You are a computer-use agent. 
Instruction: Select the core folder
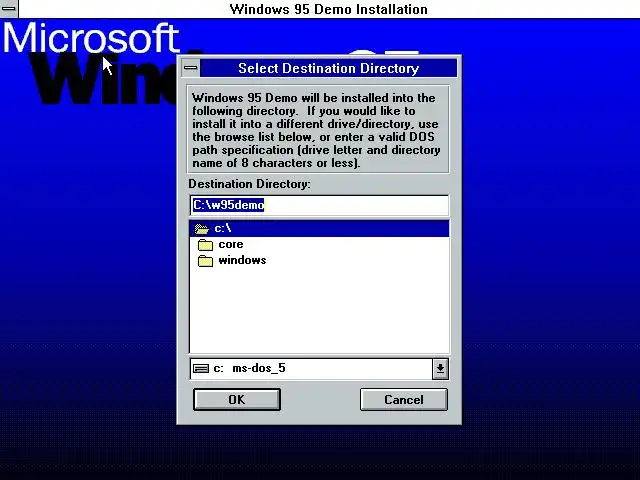[x=231, y=244]
